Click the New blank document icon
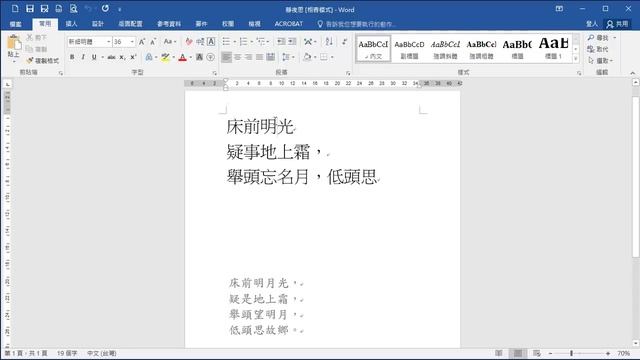Viewport: 640px width, 360px height. click(x=15, y=9)
